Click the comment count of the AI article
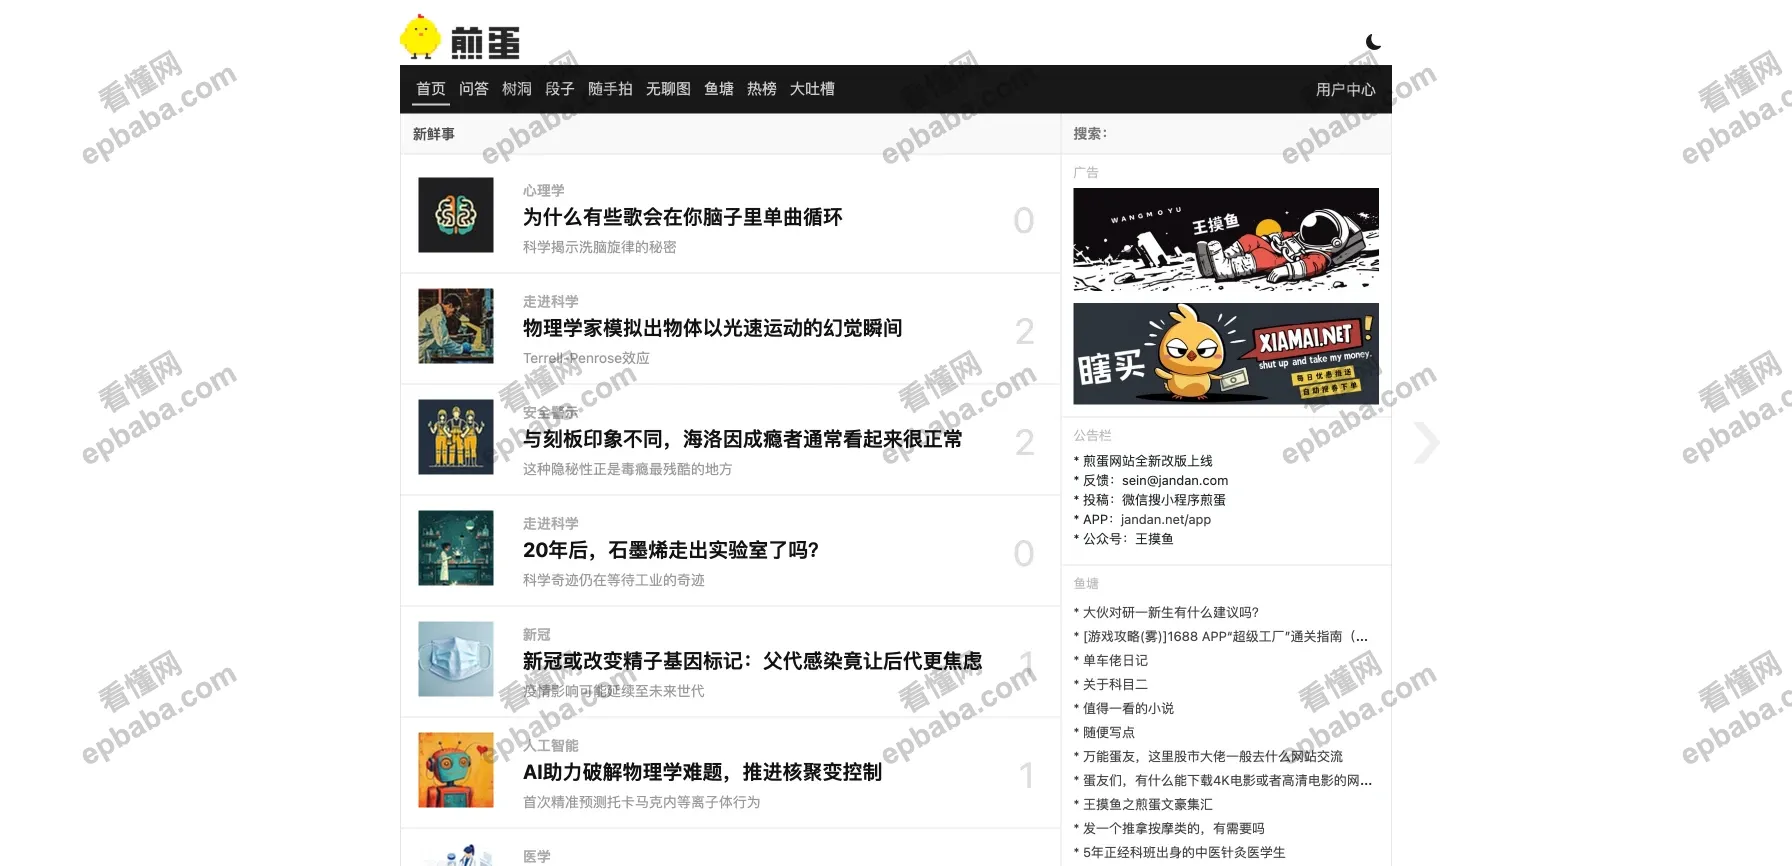The width and height of the screenshot is (1792, 866). [x=1026, y=775]
